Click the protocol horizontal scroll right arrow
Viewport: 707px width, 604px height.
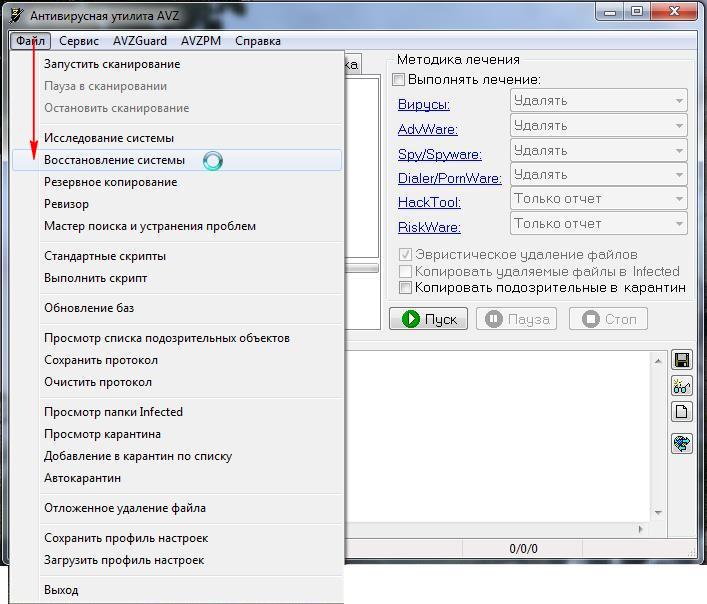tap(641, 529)
